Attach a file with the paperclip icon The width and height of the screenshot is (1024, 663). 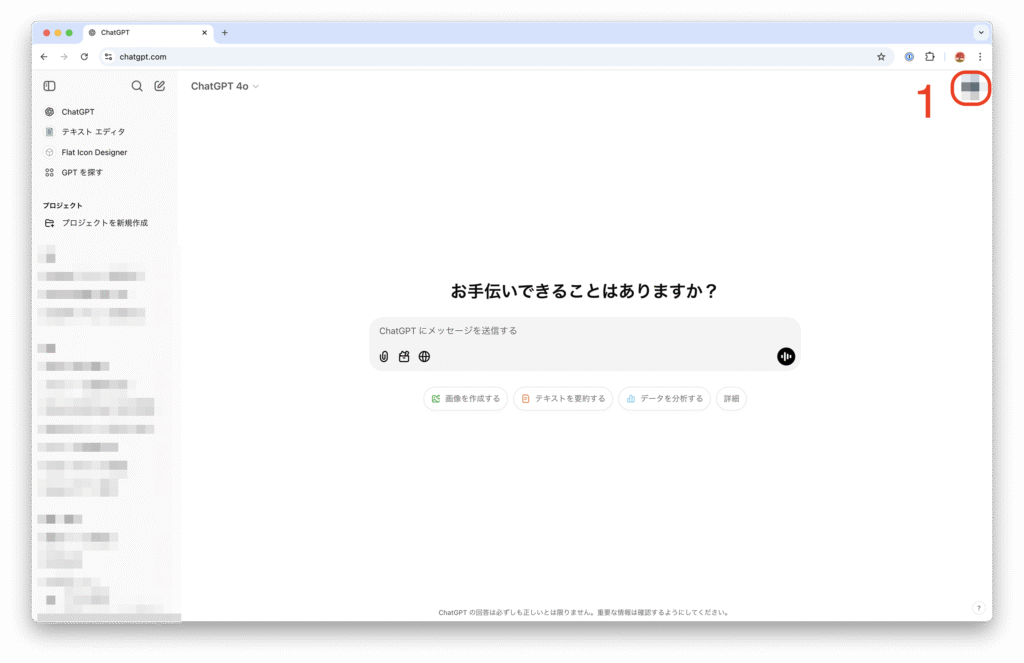point(384,357)
